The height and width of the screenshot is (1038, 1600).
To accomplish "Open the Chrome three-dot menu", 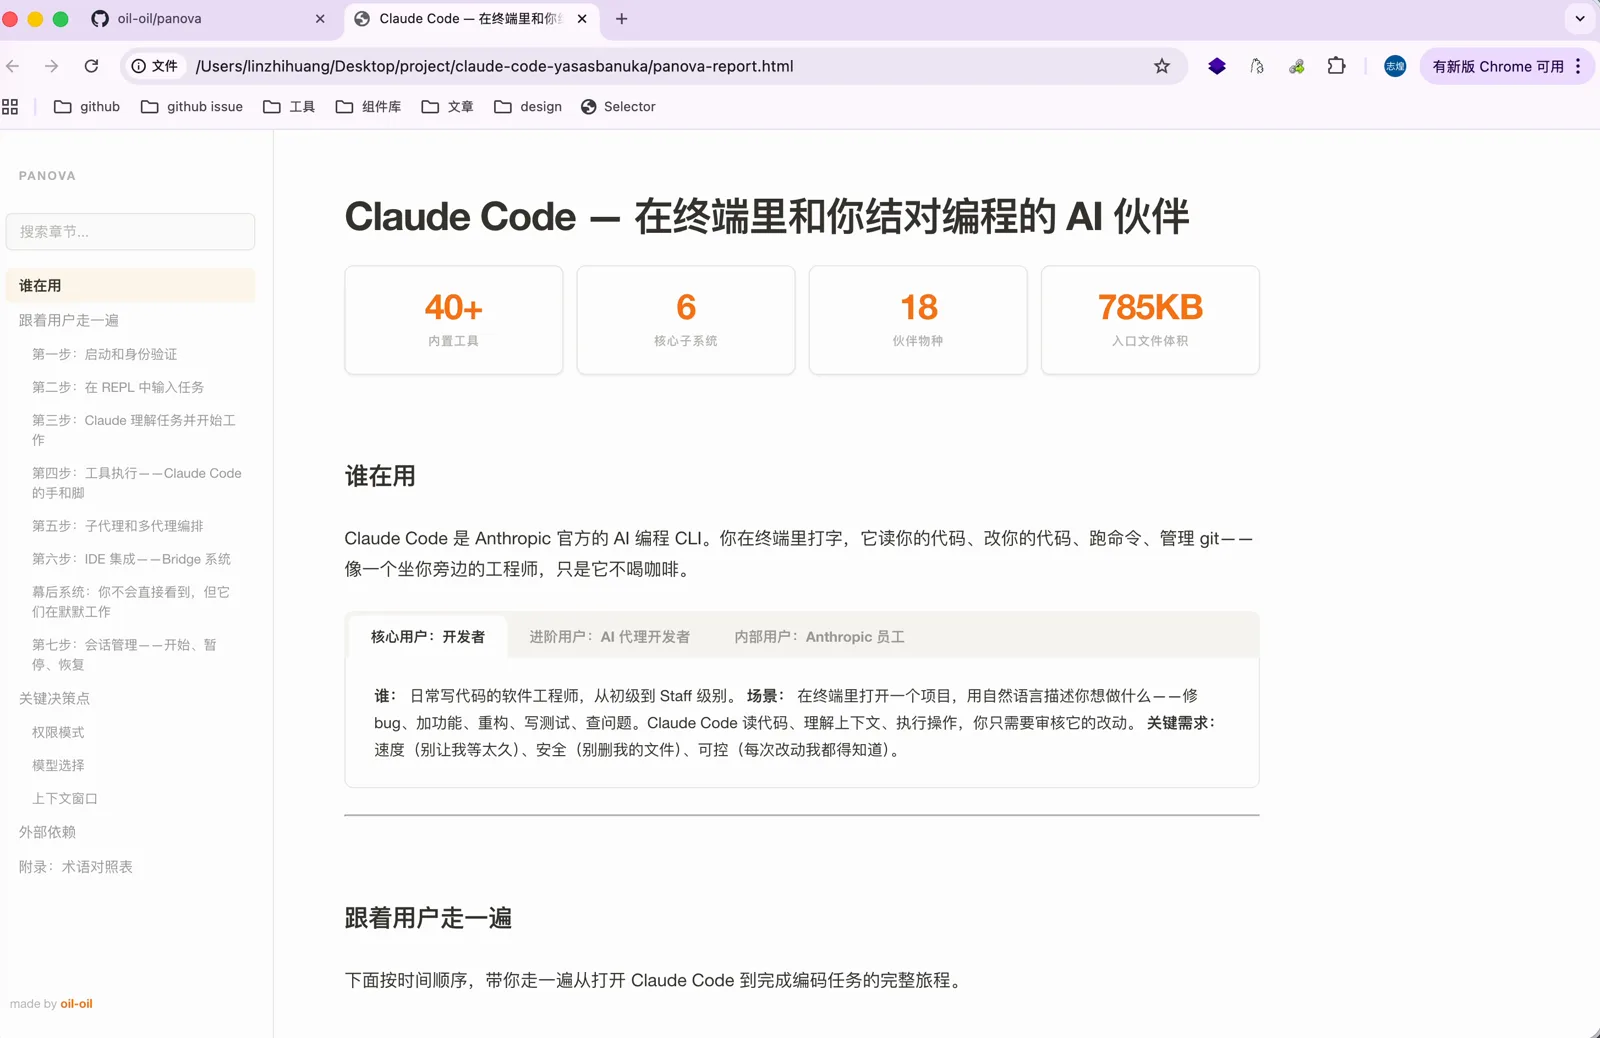I will pyautogui.click(x=1578, y=66).
